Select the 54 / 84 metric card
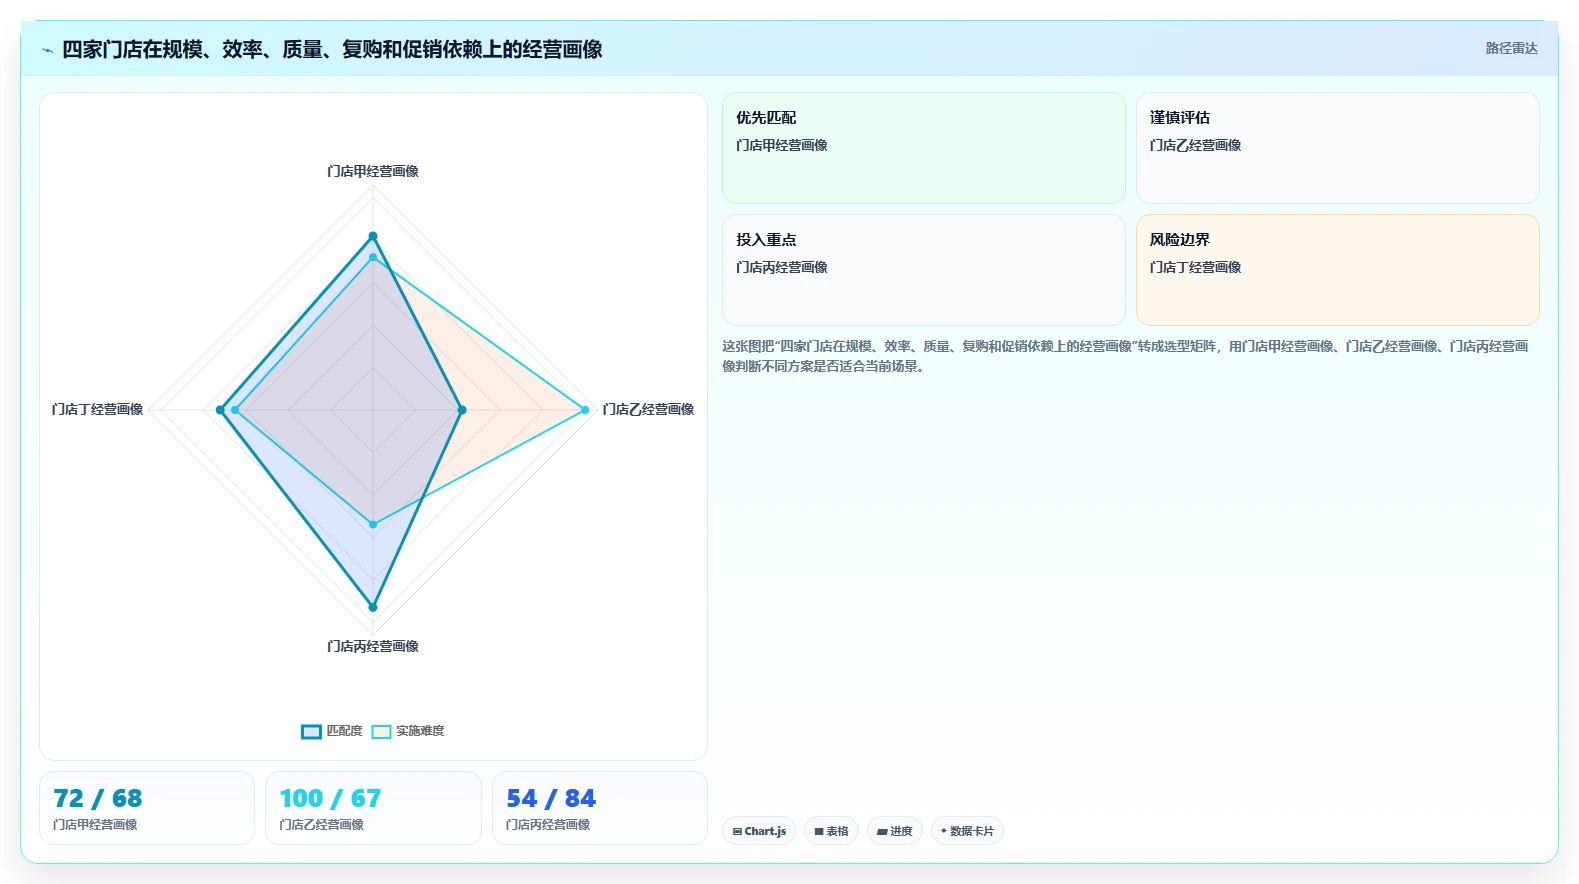 pyautogui.click(x=600, y=808)
